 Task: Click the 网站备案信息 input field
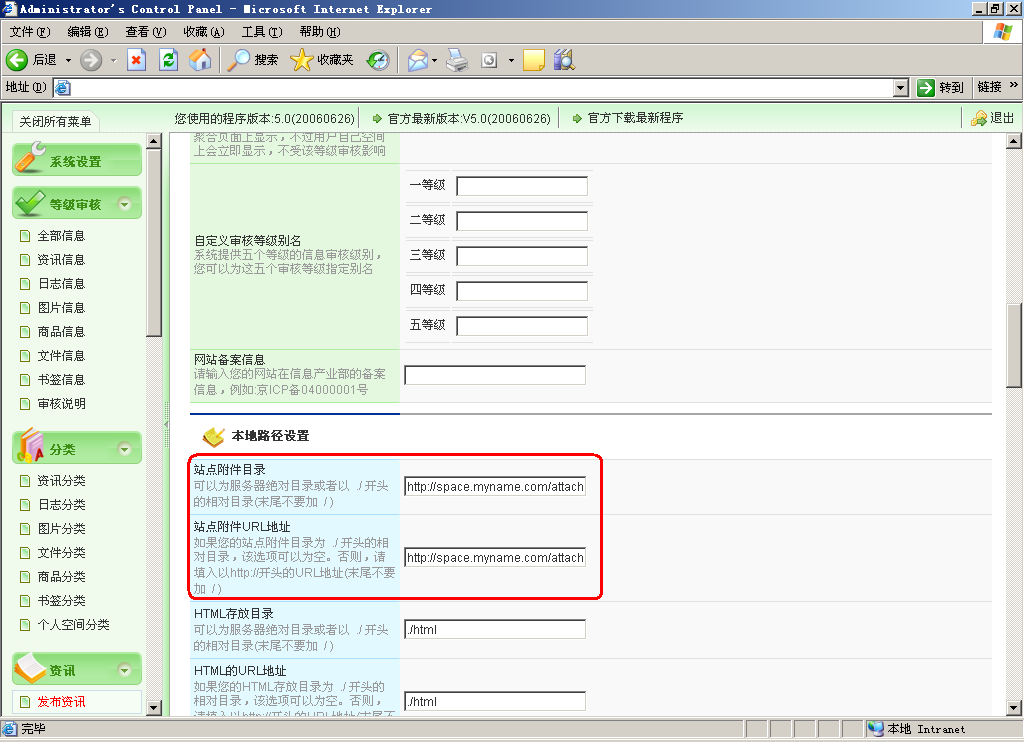[495, 375]
